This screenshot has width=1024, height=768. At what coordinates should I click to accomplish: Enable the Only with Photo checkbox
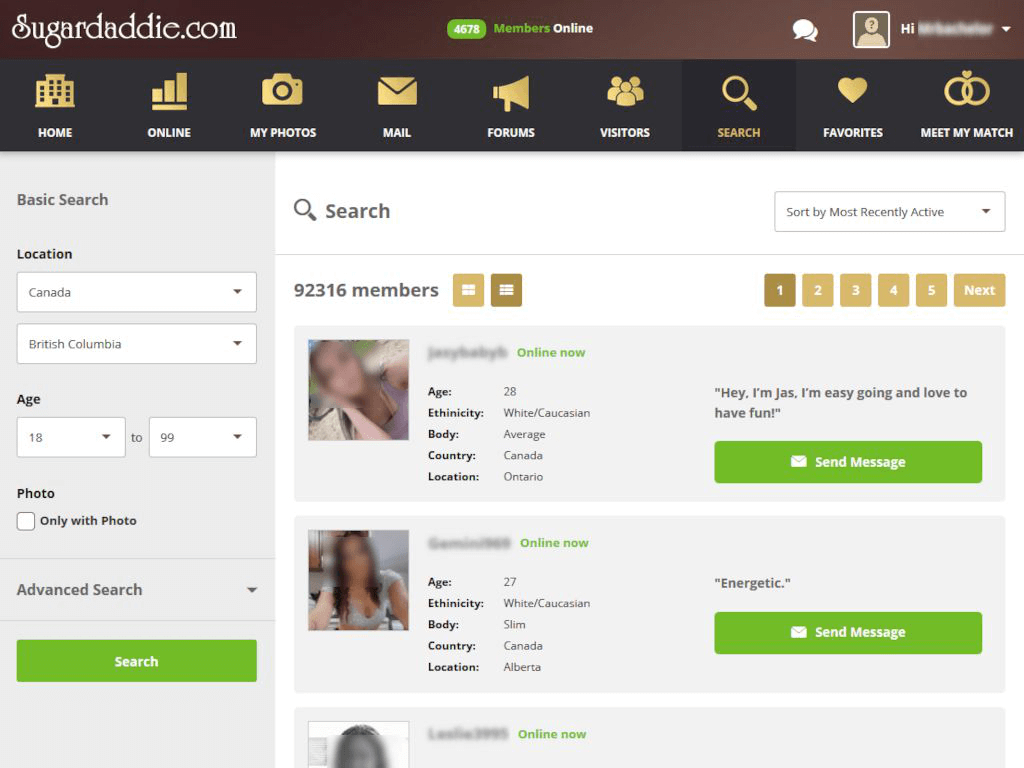26,521
